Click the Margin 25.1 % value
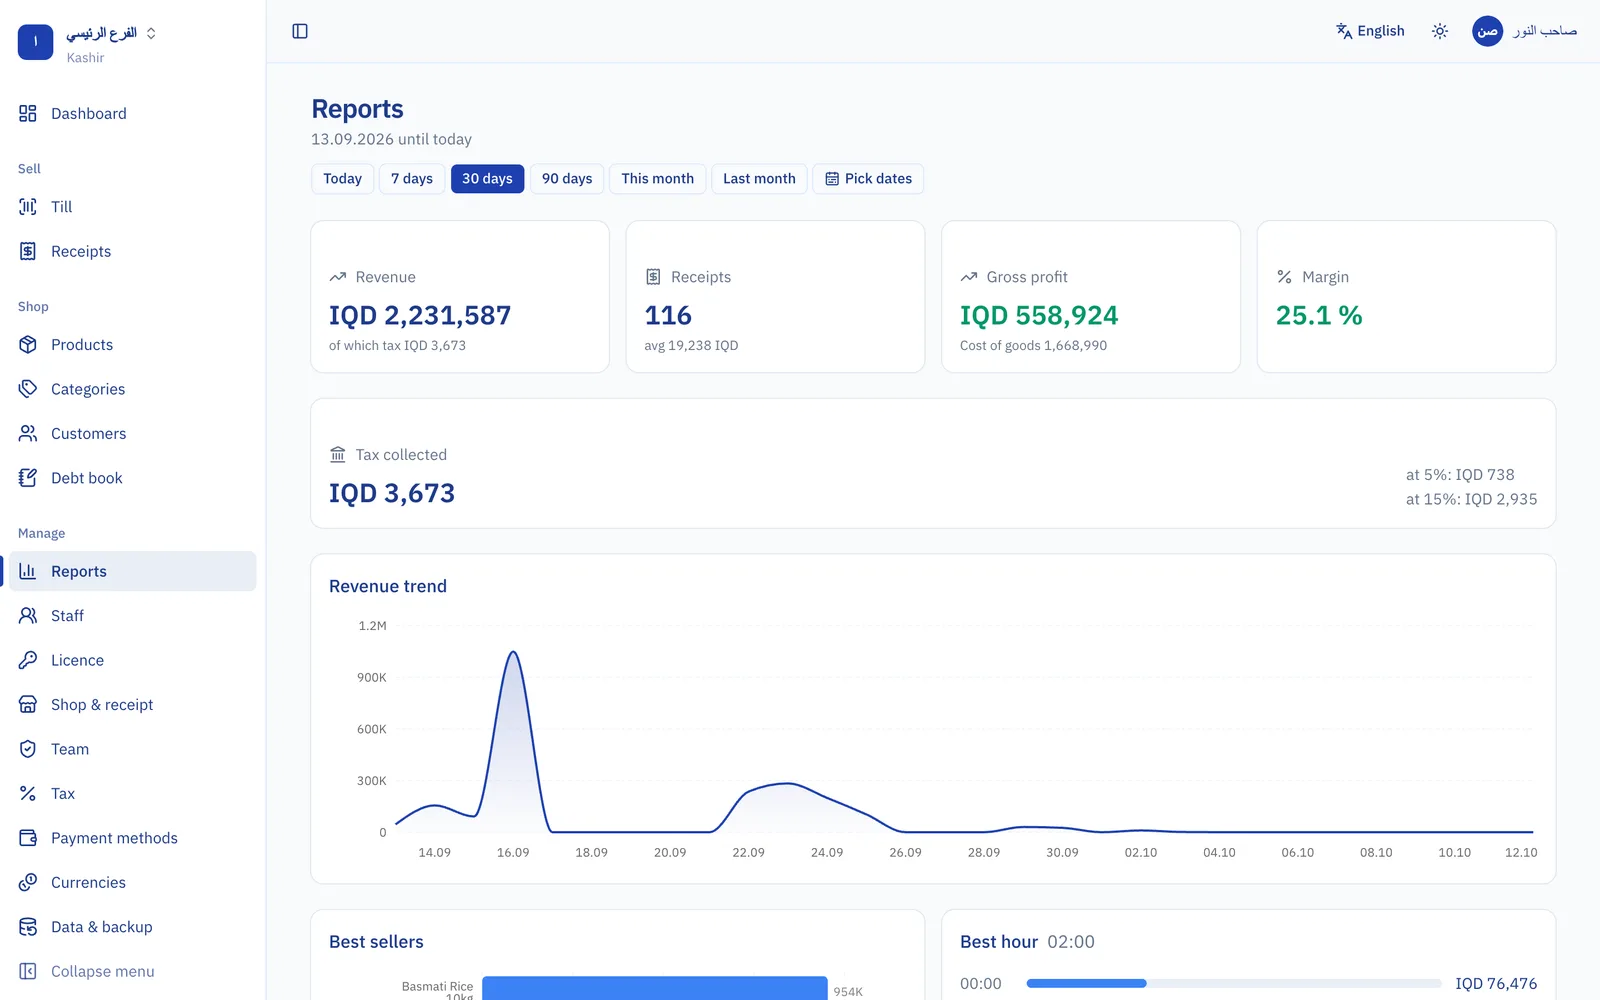The width and height of the screenshot is (1600, 1000). pos(1319,316)
